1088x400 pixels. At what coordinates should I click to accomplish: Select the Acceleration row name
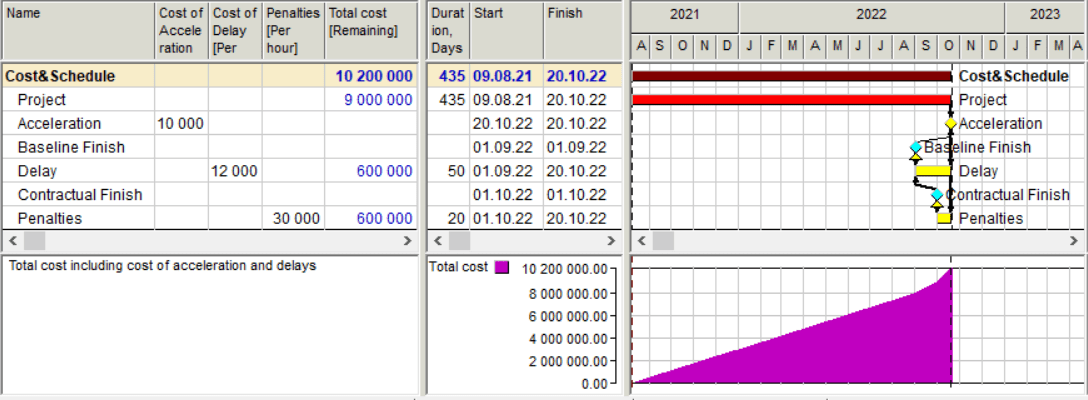click(x=60, y=124)
